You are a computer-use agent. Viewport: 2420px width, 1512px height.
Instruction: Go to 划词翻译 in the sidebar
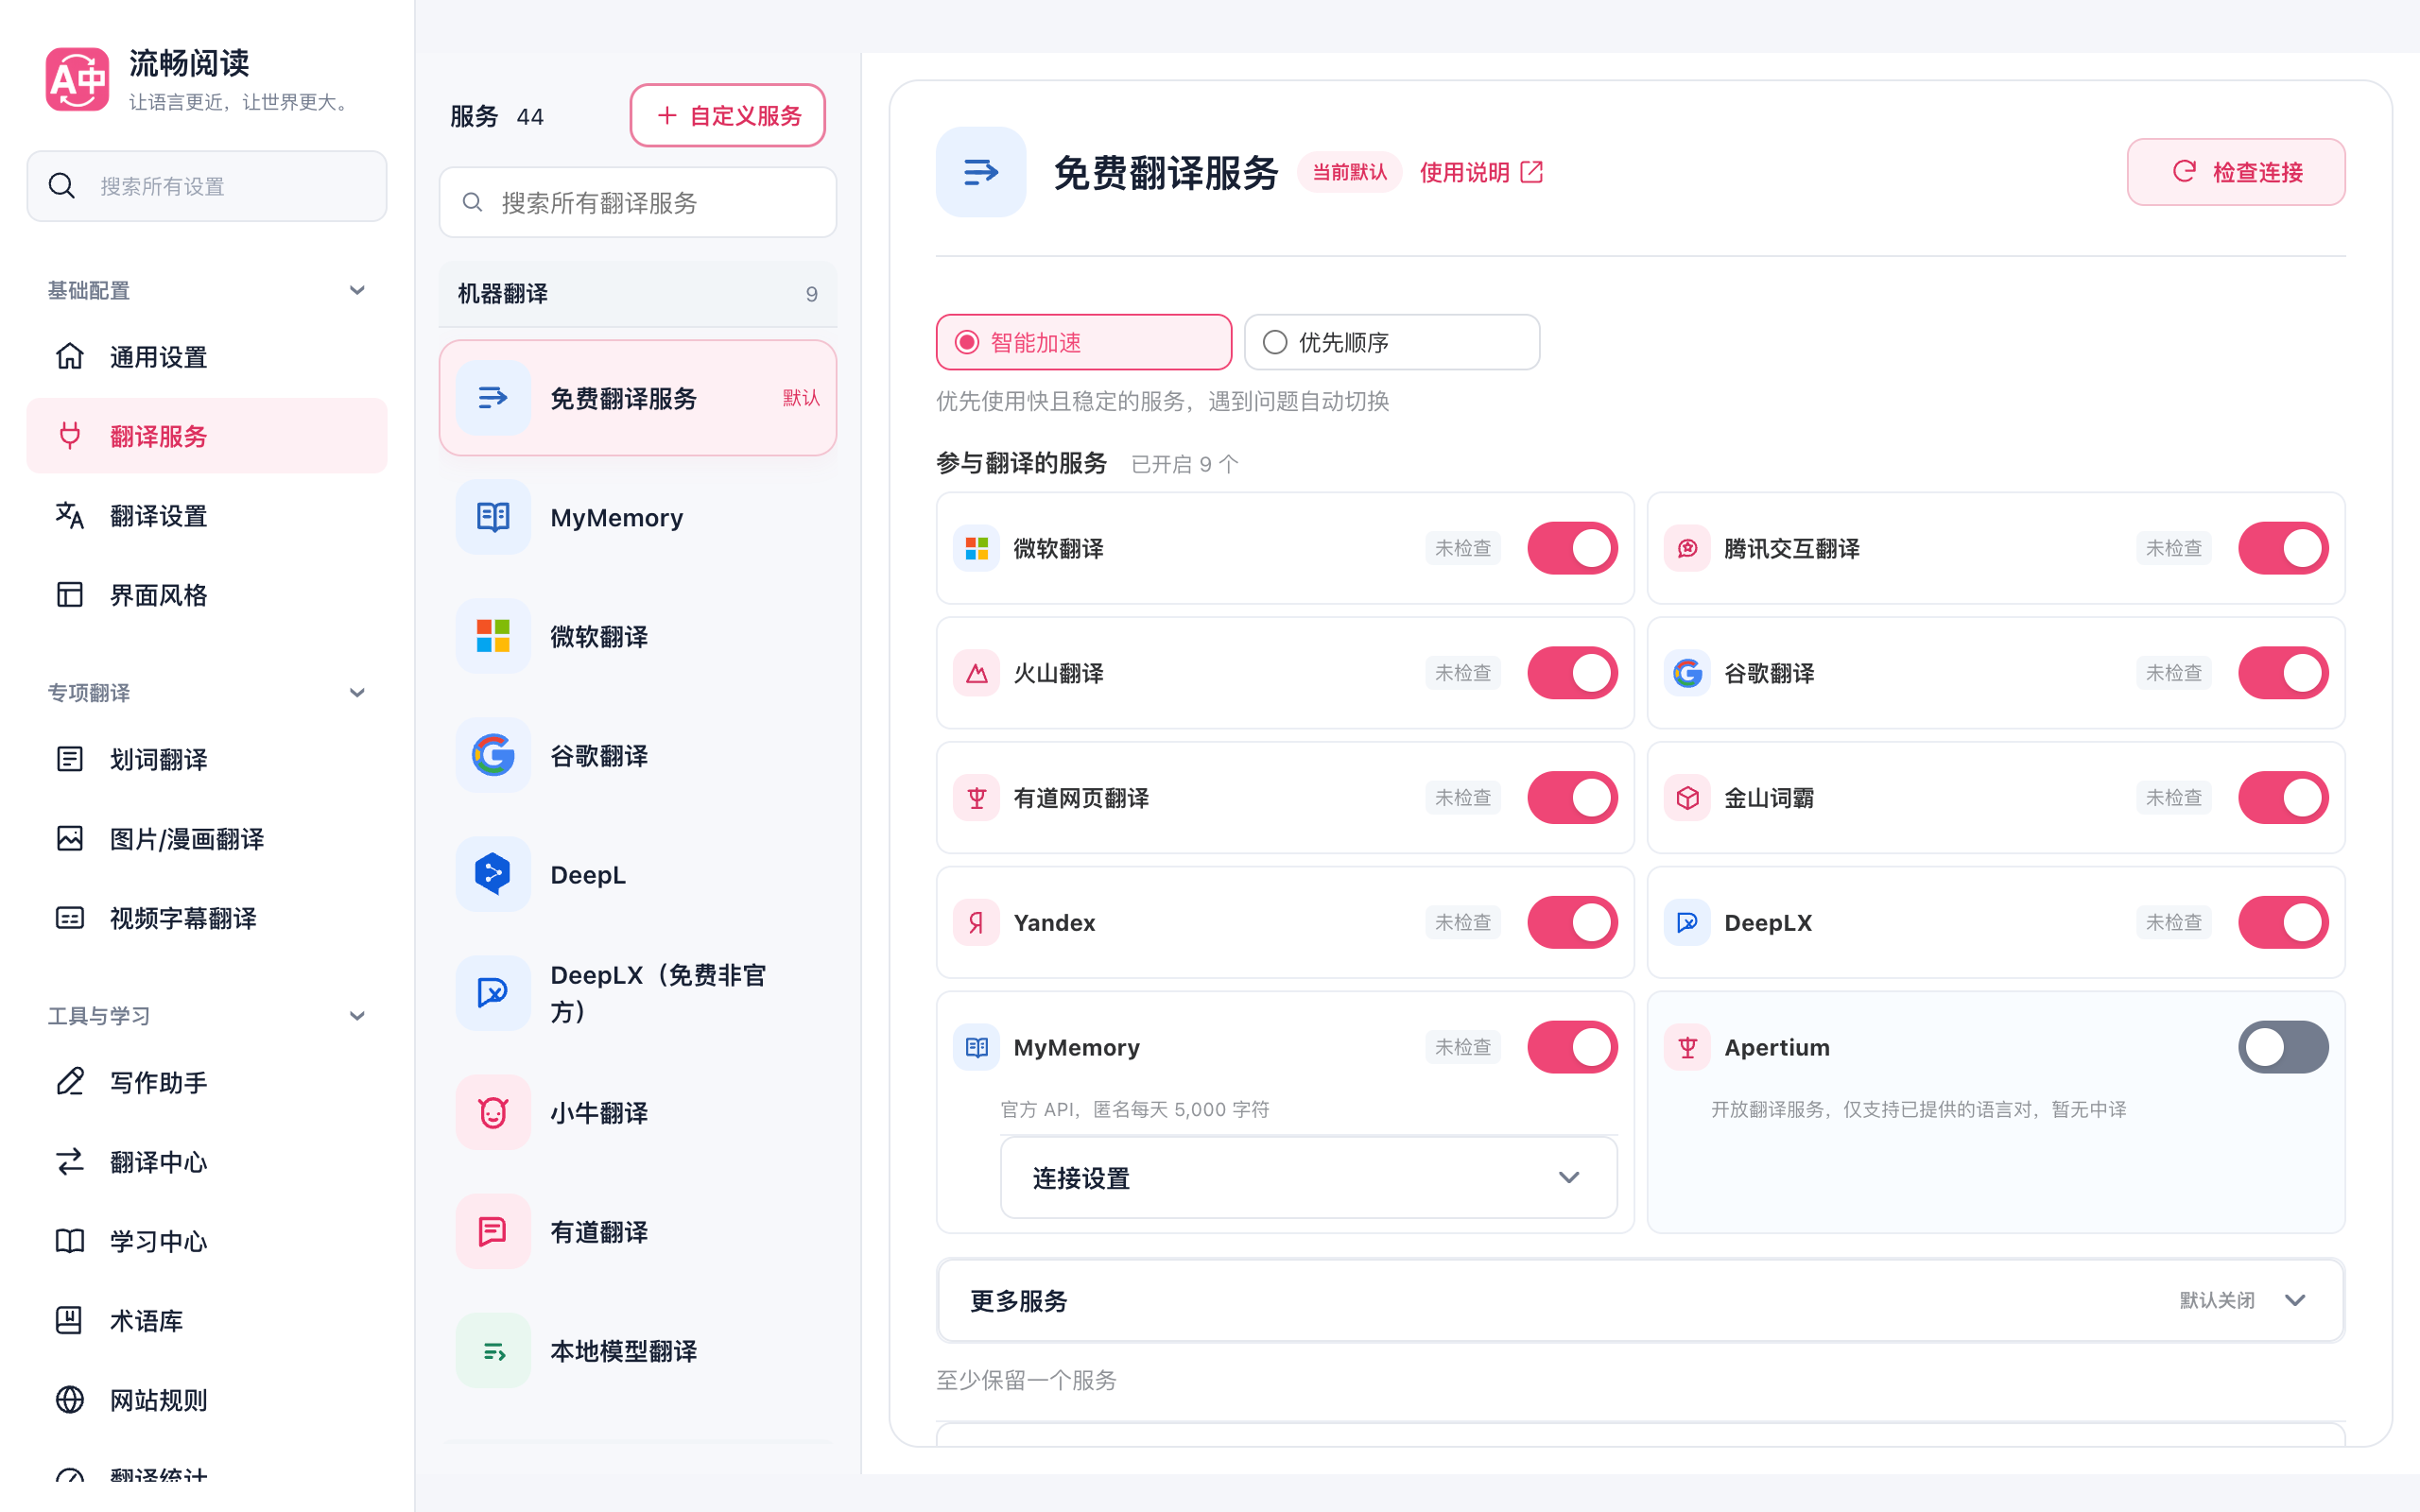pyautogui.click(x=207, y=759)
